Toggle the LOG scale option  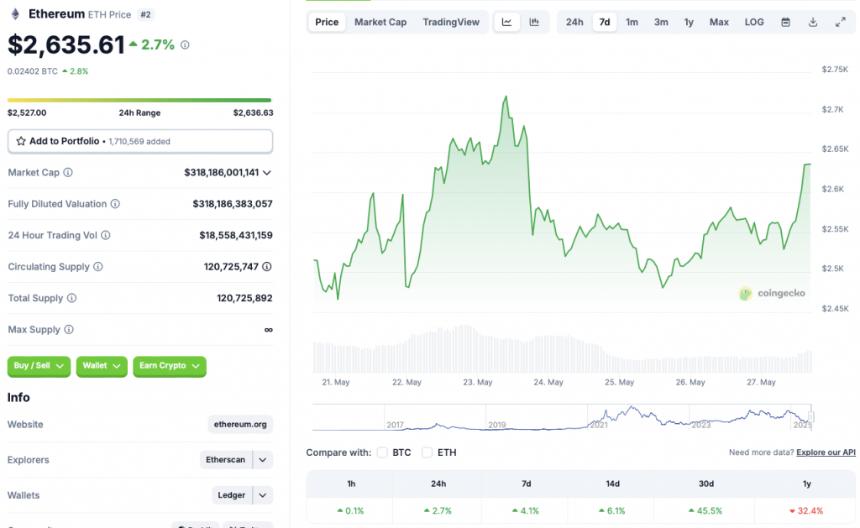pyautogui.click(x=754, y=22)
